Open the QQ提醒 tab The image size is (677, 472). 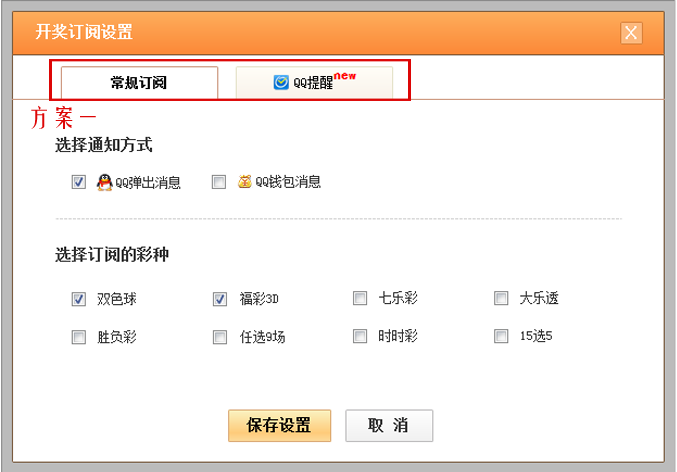tap(314, 83)
